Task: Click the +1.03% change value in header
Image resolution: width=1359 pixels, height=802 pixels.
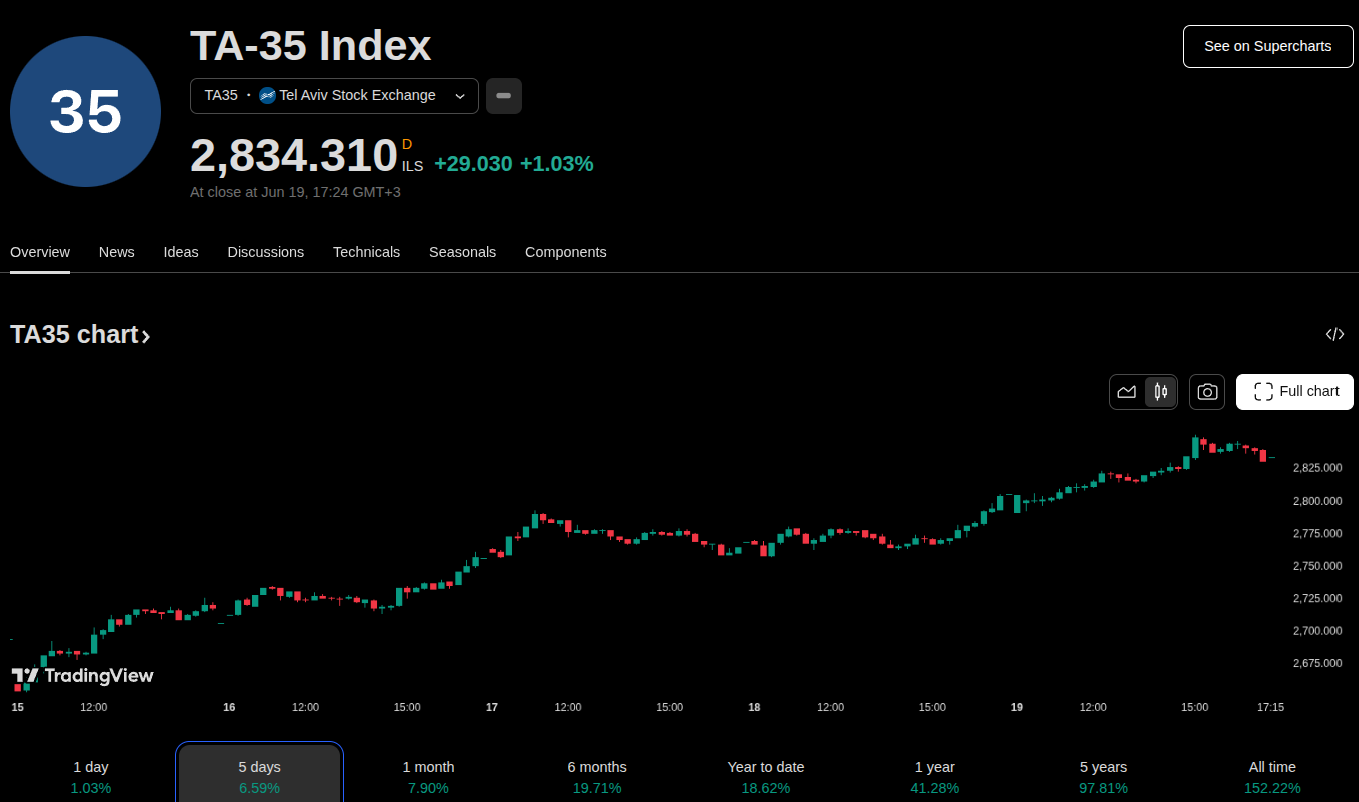Action: [557, 164]
